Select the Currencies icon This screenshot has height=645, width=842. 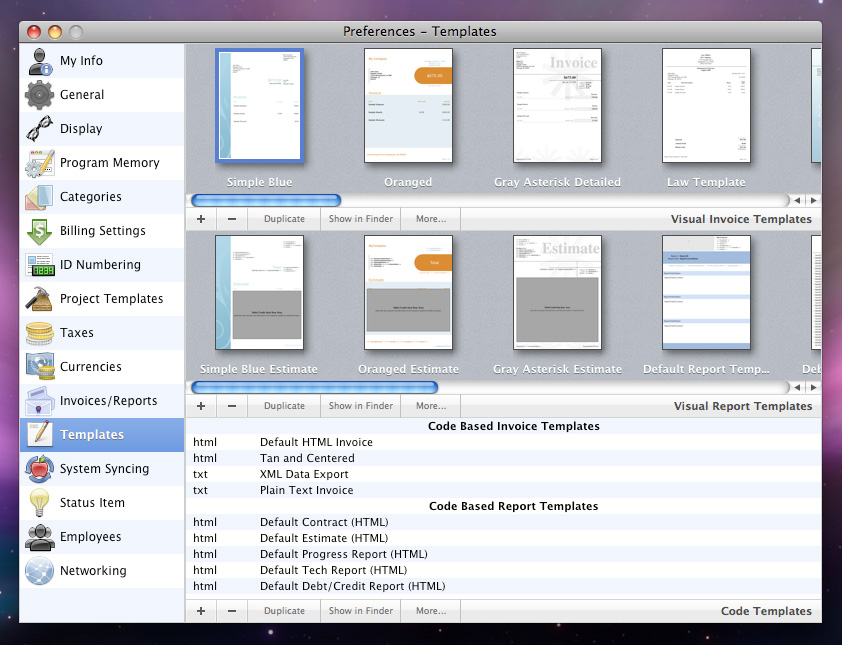(x=39, y=367)
